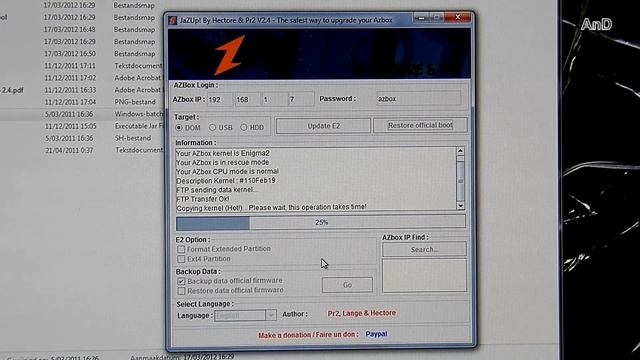Viewport: 640px width, 360px height.
Task: Click date 11/12/2011 17:11 in Explorer window
Action: click(70, 66)
